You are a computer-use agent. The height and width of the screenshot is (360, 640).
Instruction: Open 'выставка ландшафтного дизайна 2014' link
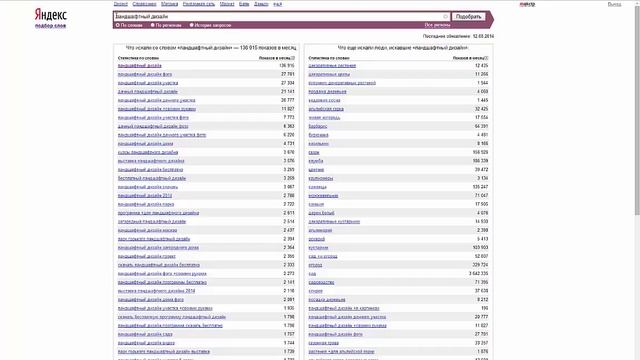coord(156,291)
